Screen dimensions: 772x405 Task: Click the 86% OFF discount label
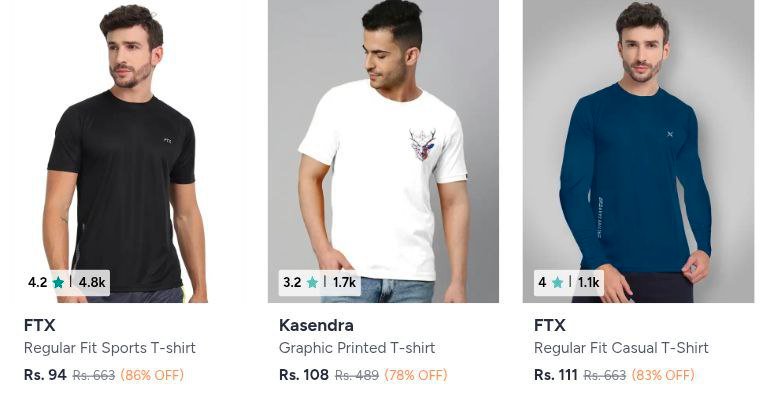[x=152, y=375]
